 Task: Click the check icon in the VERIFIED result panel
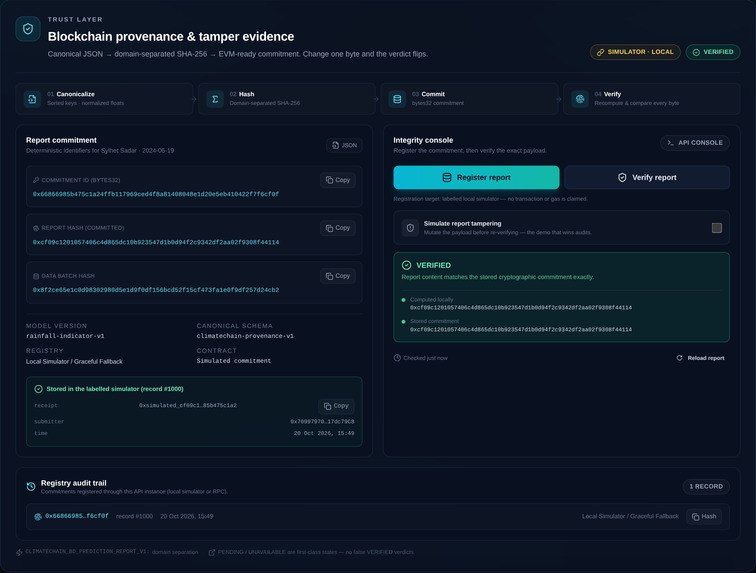coord(406,265)
